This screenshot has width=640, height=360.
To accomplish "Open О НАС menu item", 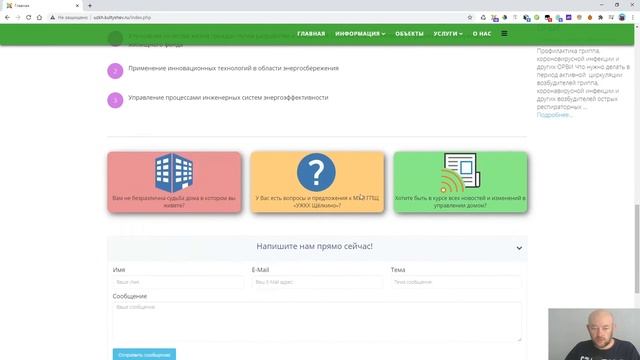I will (482, 33).
